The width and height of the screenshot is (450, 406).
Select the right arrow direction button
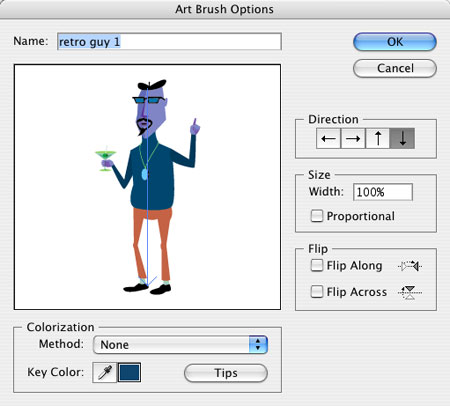pos(353,138)
